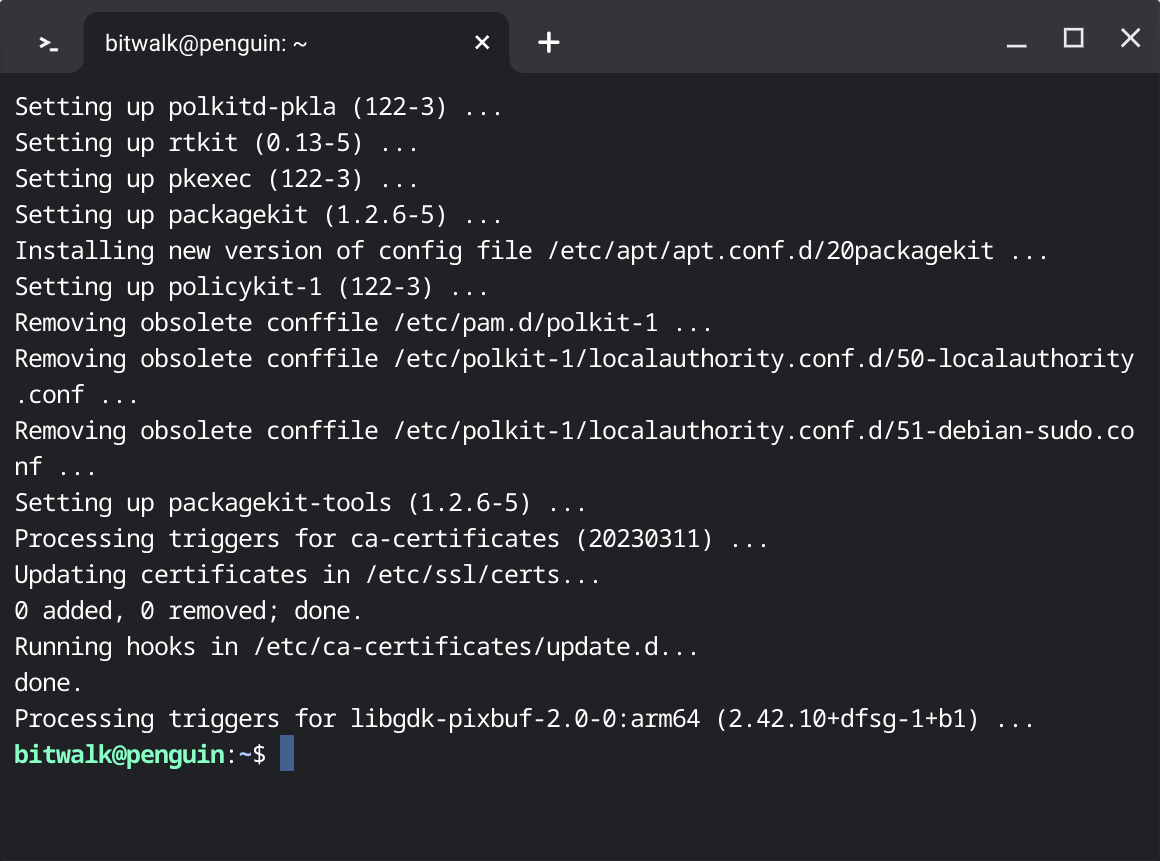Click line 'Setting up packagekit-tools (1.2.6-5)'
The height and width of the screenshot is (861, 1160).
300,504
